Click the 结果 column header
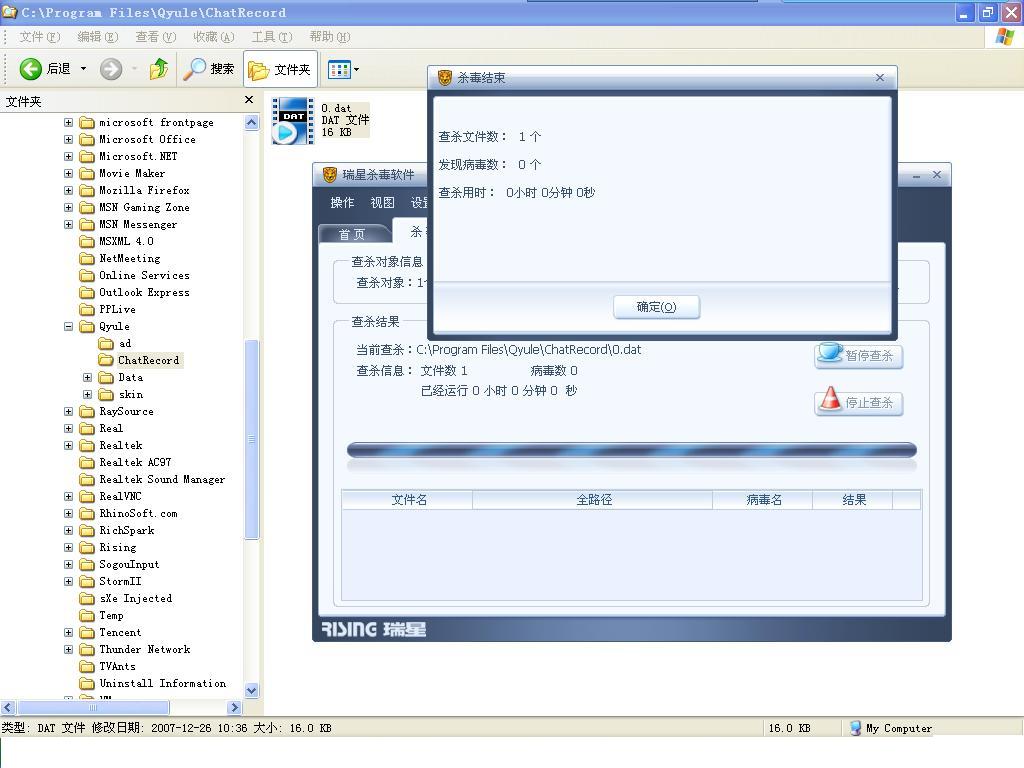 (852, 500)
